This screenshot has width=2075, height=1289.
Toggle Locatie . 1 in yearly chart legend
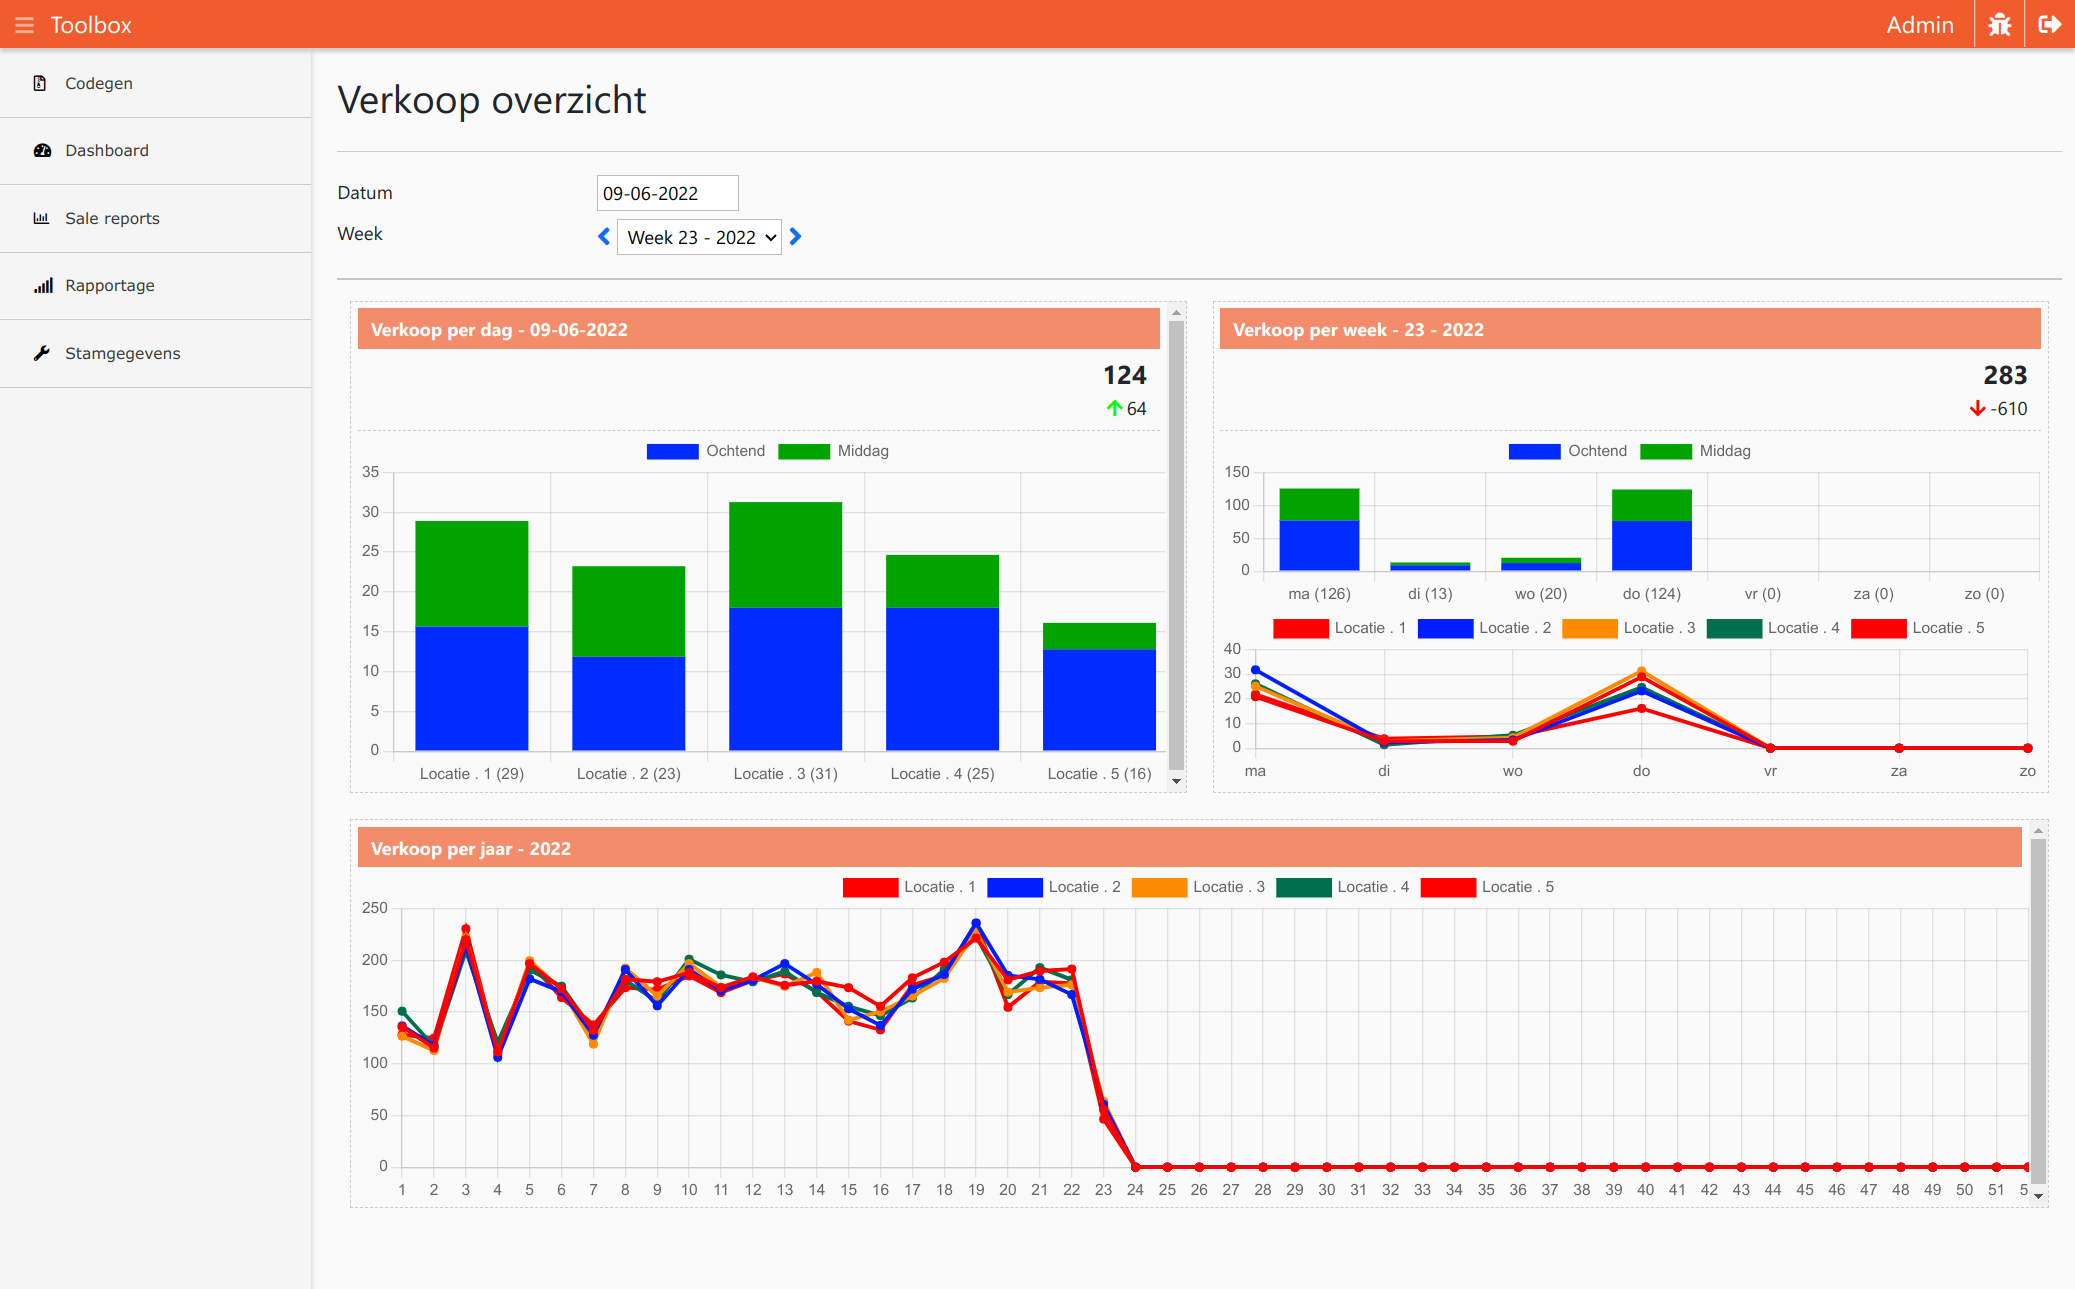coord(909,887)
